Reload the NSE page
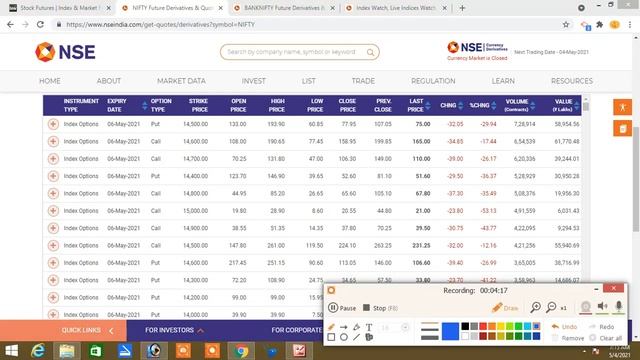The height and width of the screenshot is (360, 640). (x=40, y=24)
